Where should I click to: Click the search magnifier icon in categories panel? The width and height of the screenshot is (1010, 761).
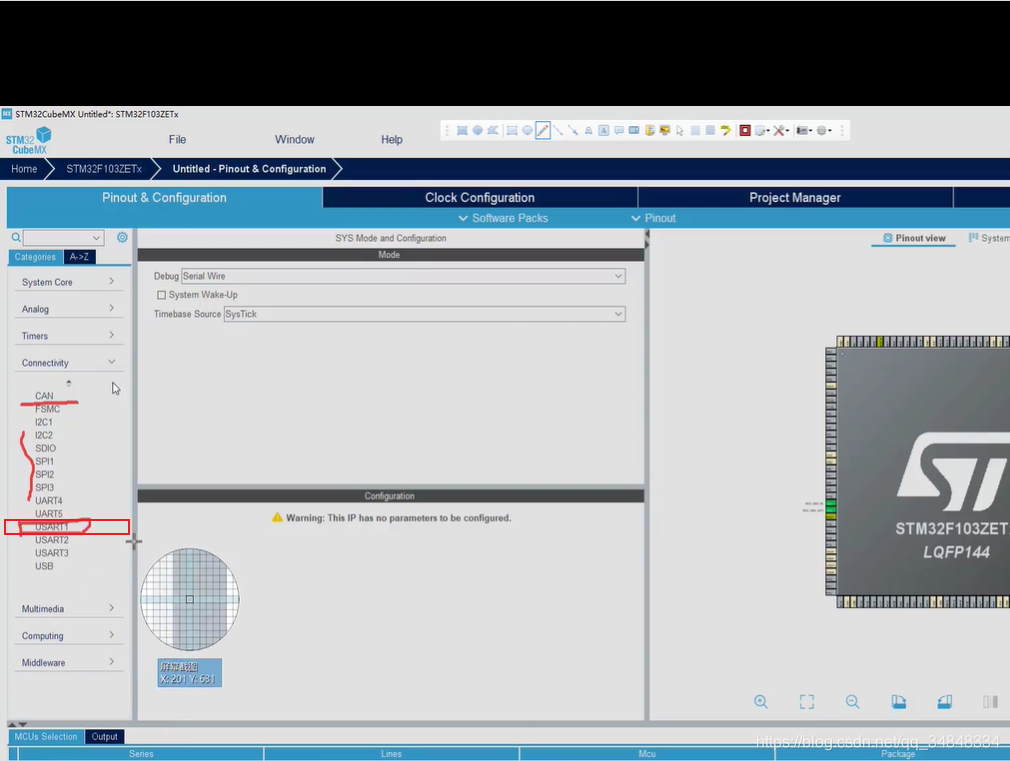16,238
